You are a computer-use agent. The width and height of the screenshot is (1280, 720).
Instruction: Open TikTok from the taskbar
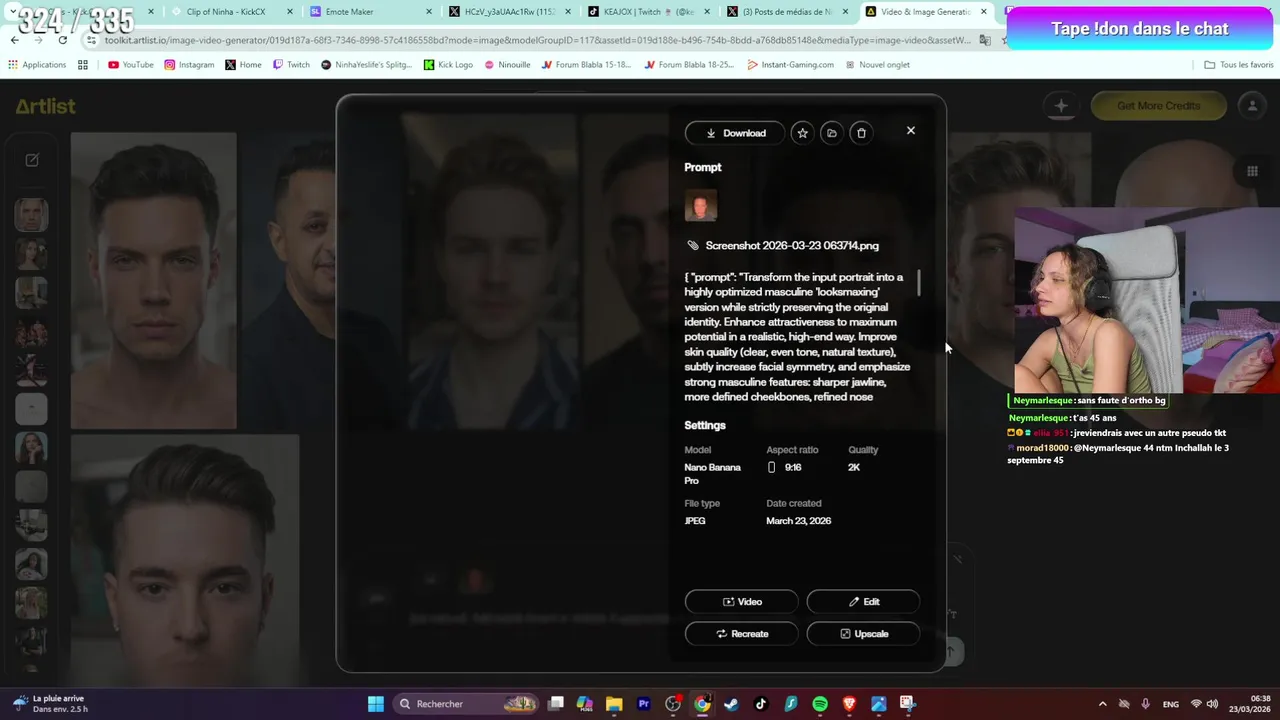pyautogui.click(x=761, y=704)
